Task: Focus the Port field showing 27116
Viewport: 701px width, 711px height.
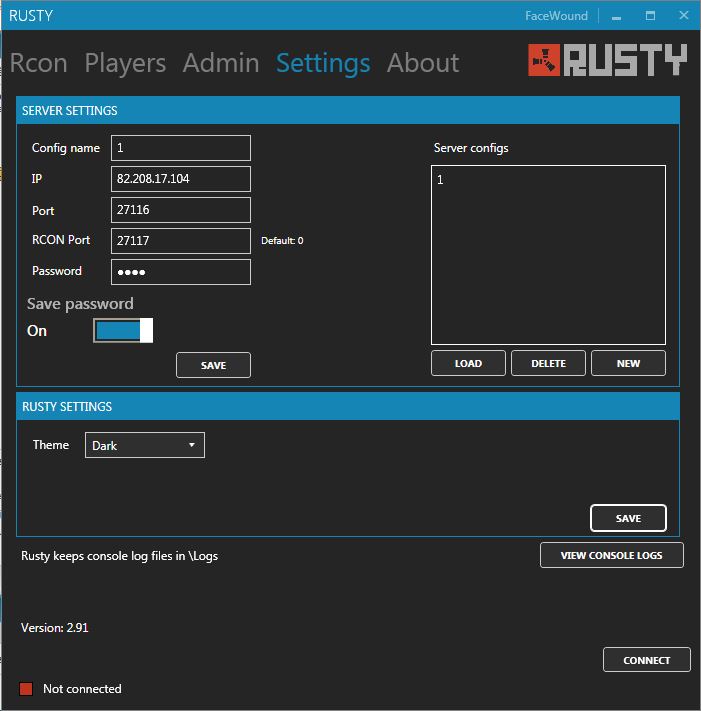Action: [181, 209]
